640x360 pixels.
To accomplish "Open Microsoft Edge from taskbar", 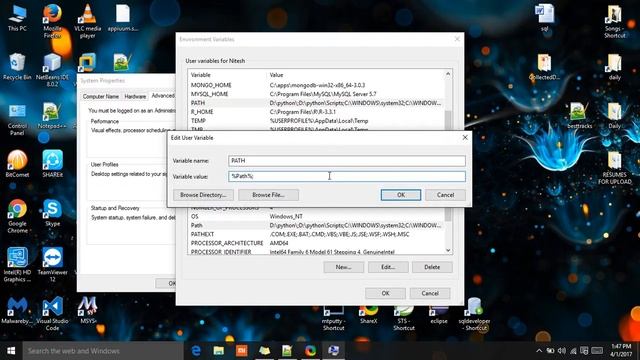I will click(196, 351).
